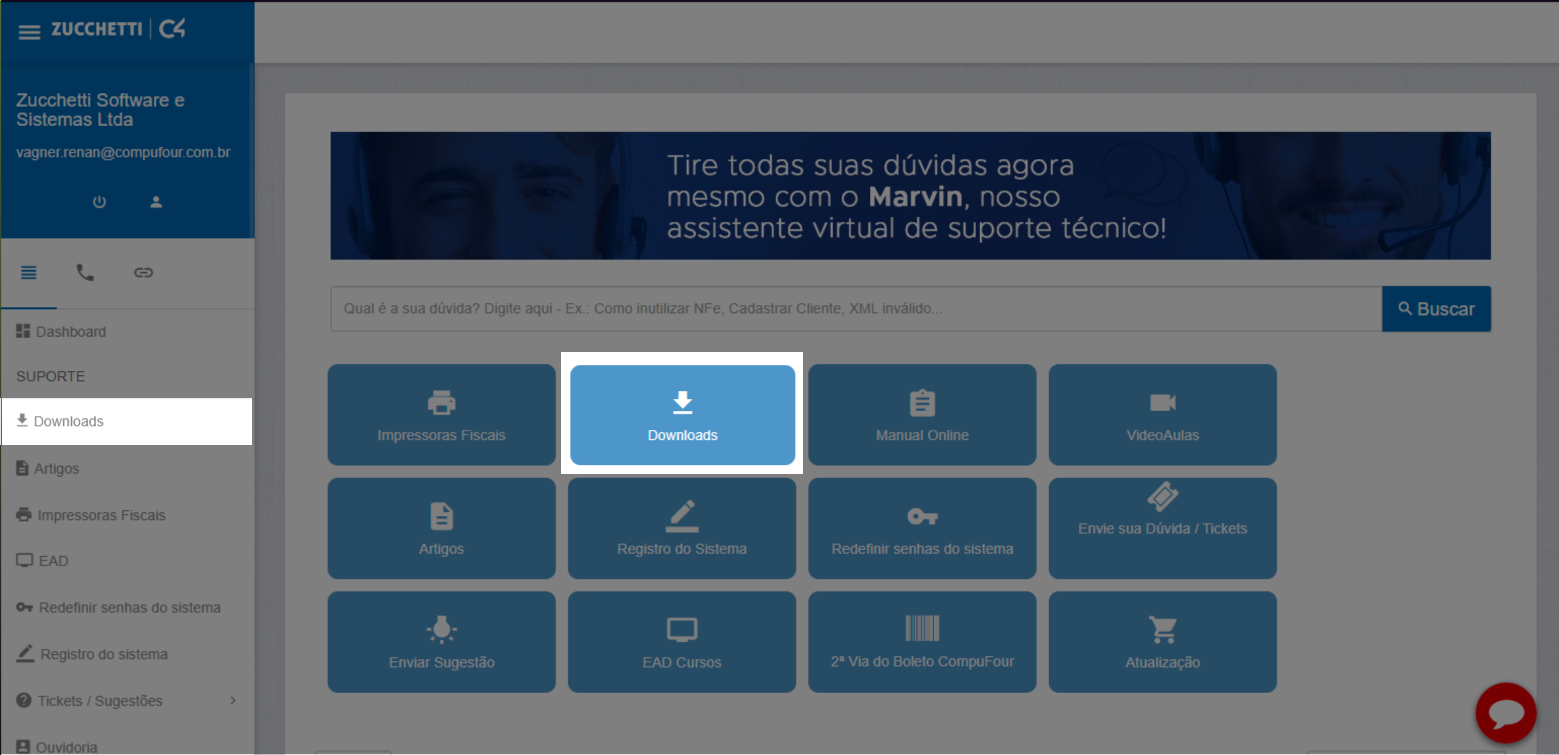The image size is (1559, 755).
Task: Open the Atualização shopping cart tile
Action: (x=1162, y=641)
